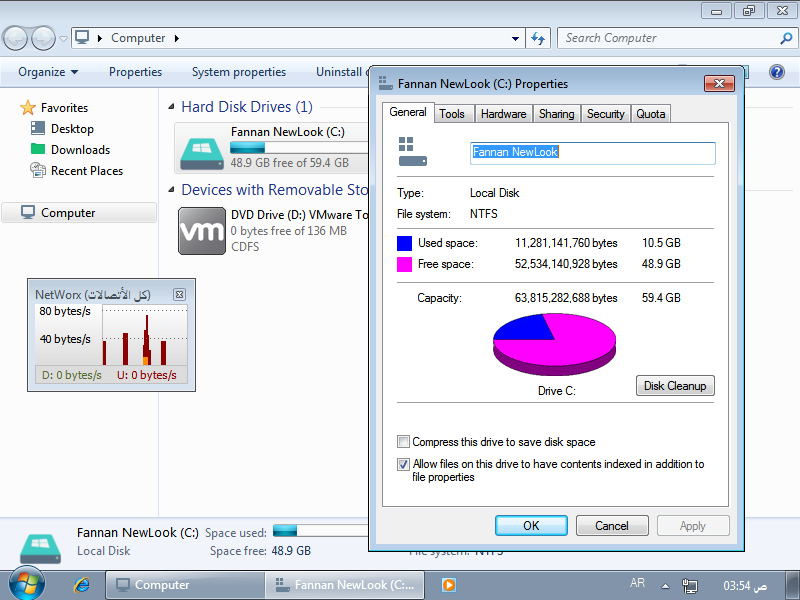Image resolution: width=800 pixels, height=600 pixels.
Task: Click the Forward navigation arrow in Explorer
Action: (44, 38)
